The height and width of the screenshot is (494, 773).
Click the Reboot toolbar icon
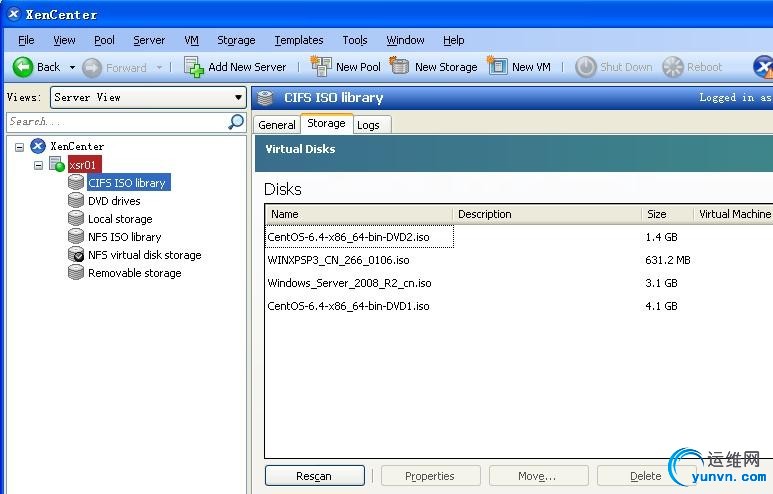point(673,67)
